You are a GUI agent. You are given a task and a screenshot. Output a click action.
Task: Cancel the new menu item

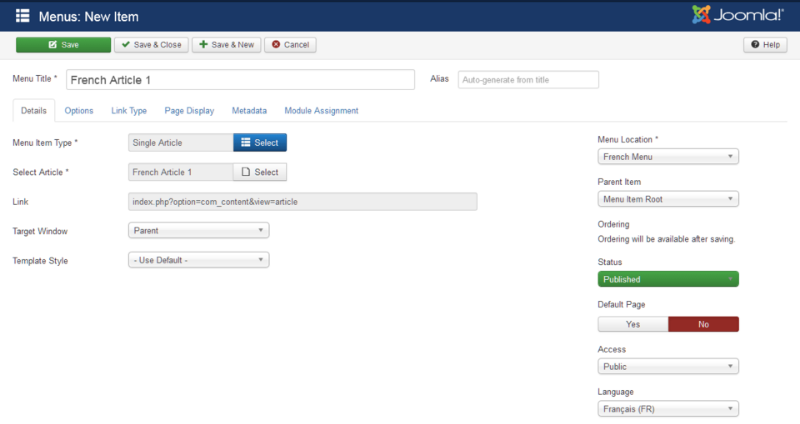(x=290, y=45)
